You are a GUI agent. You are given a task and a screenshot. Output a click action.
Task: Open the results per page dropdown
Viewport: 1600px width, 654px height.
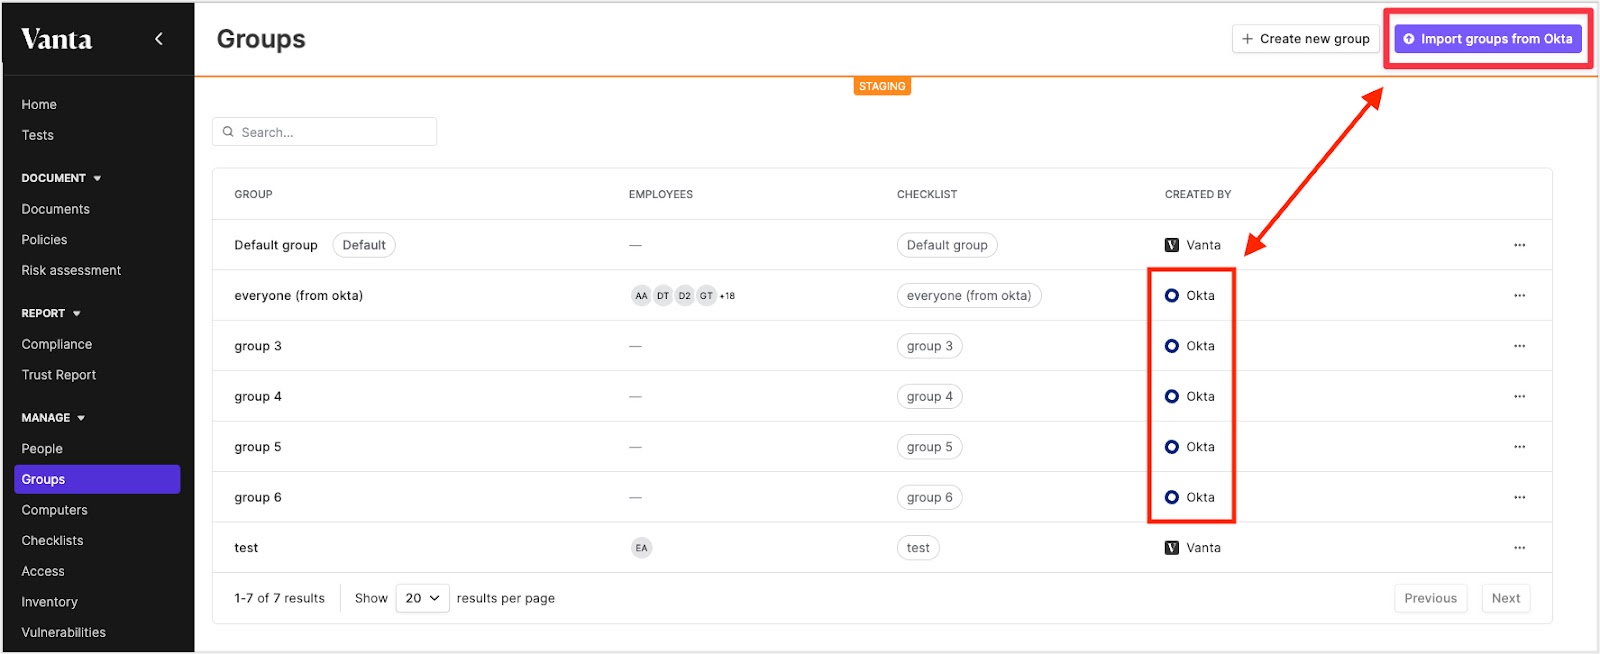pos(422,598)
